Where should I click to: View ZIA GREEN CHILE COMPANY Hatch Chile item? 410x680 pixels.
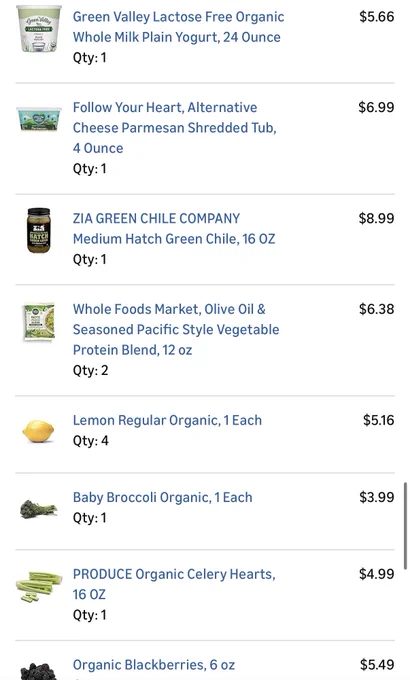tap(174, 229)
